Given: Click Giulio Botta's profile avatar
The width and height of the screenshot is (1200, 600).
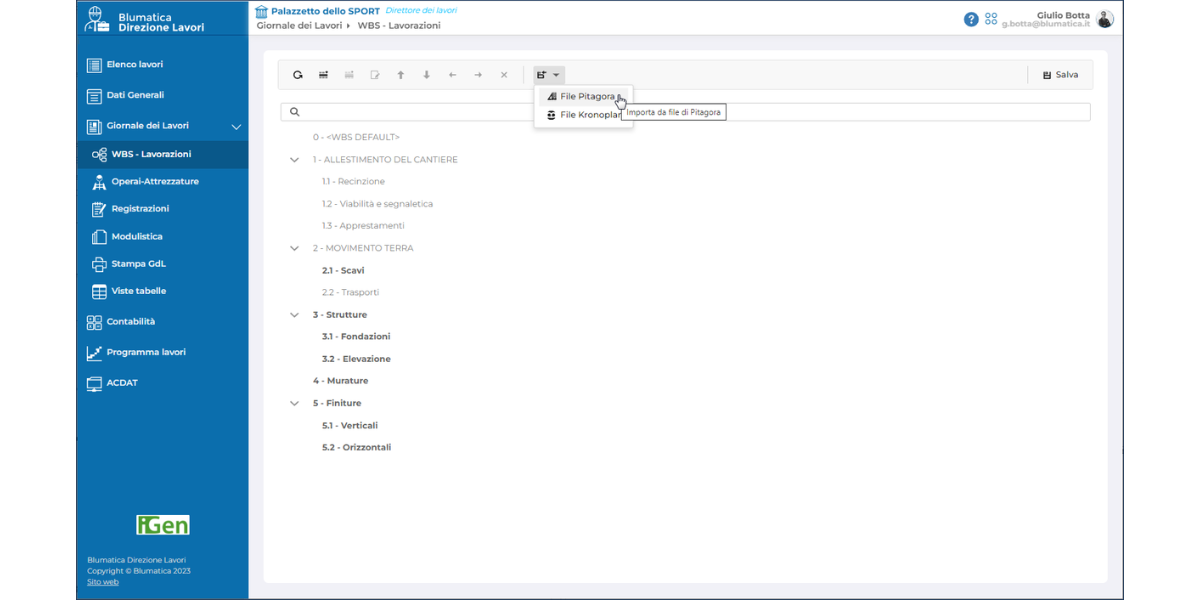Looking at the screenshot, I should (x=1105, y=19).
